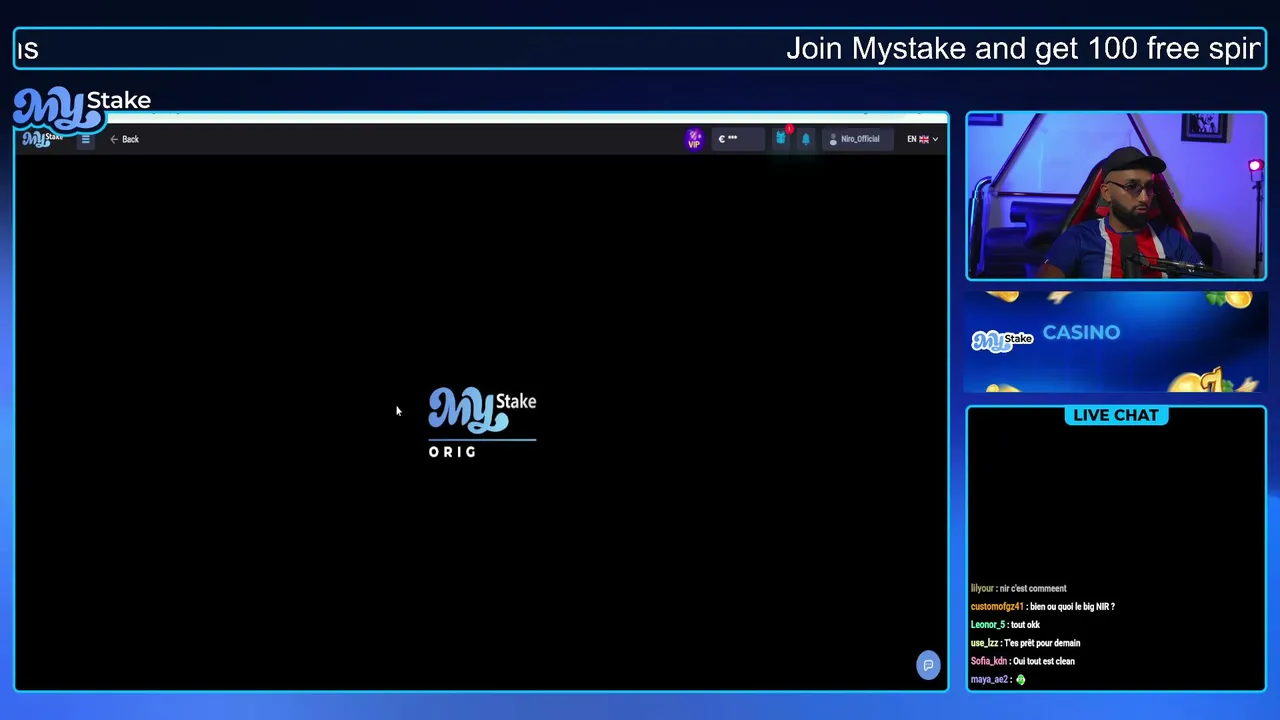Click chat message 'T'es prêt pour demain'
This screenshot has height=720, width=1280.
(1042, 643)
